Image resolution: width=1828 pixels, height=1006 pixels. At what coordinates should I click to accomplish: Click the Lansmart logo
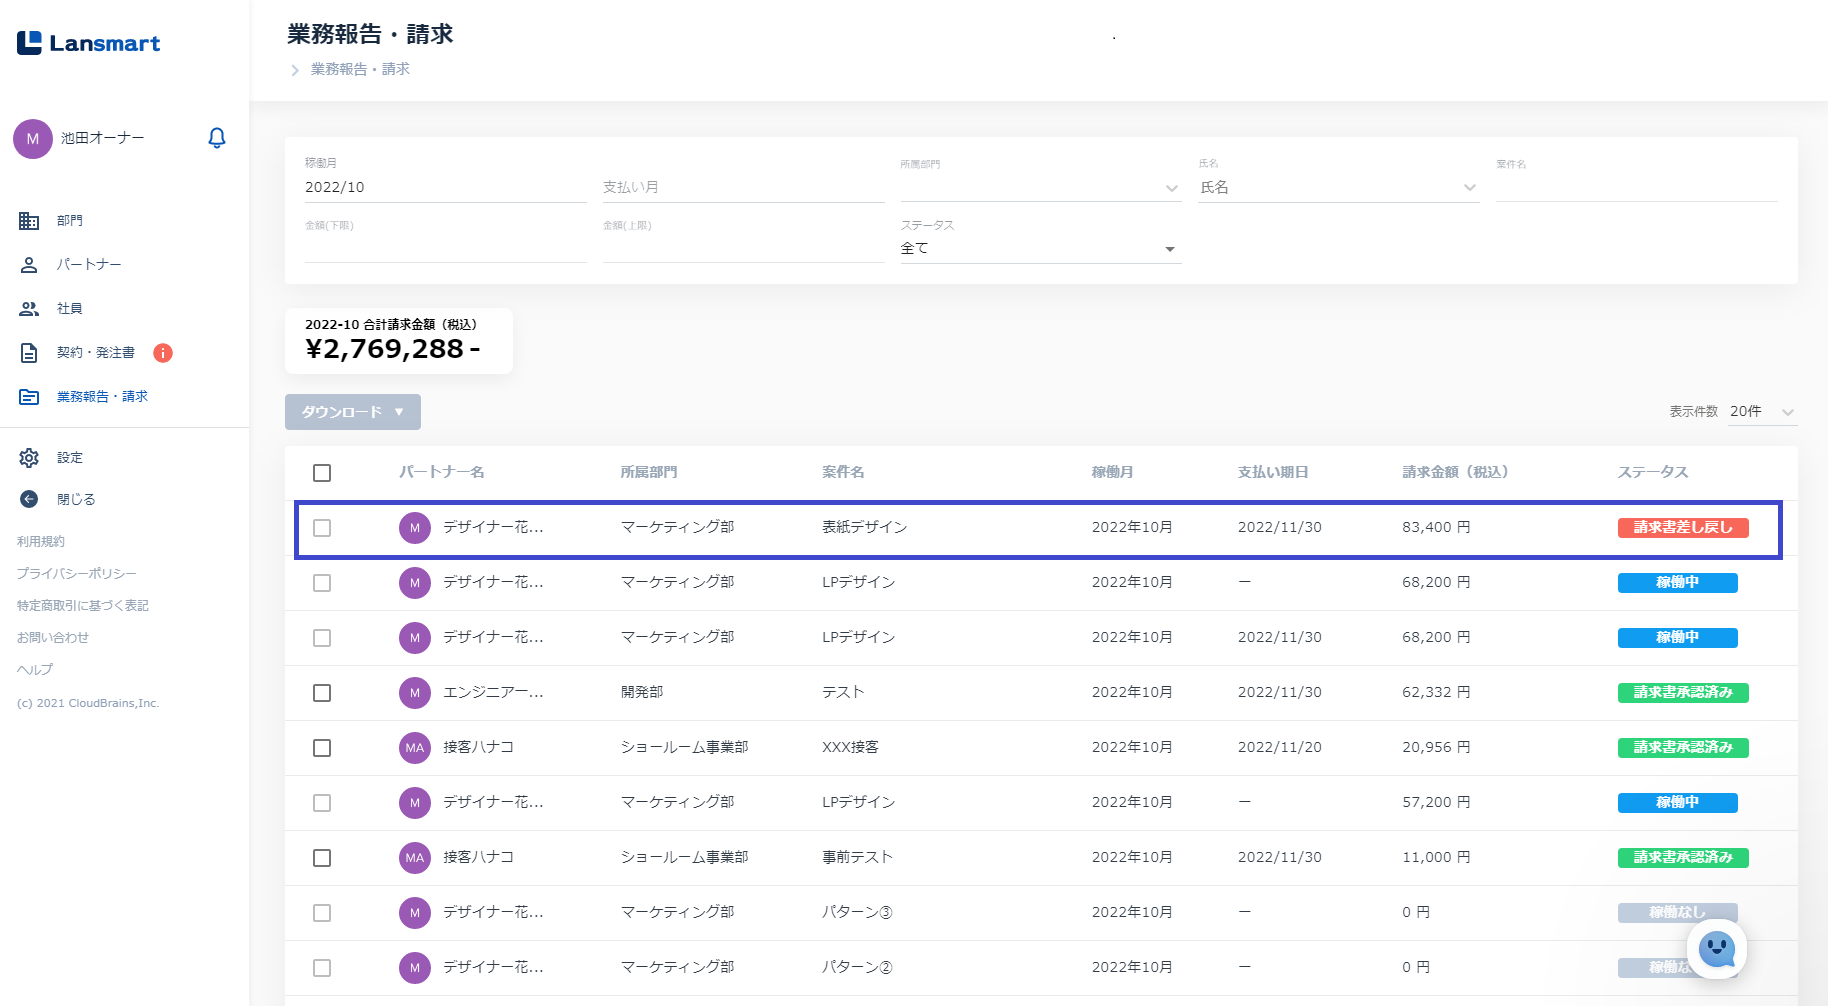tap(89, 43)
